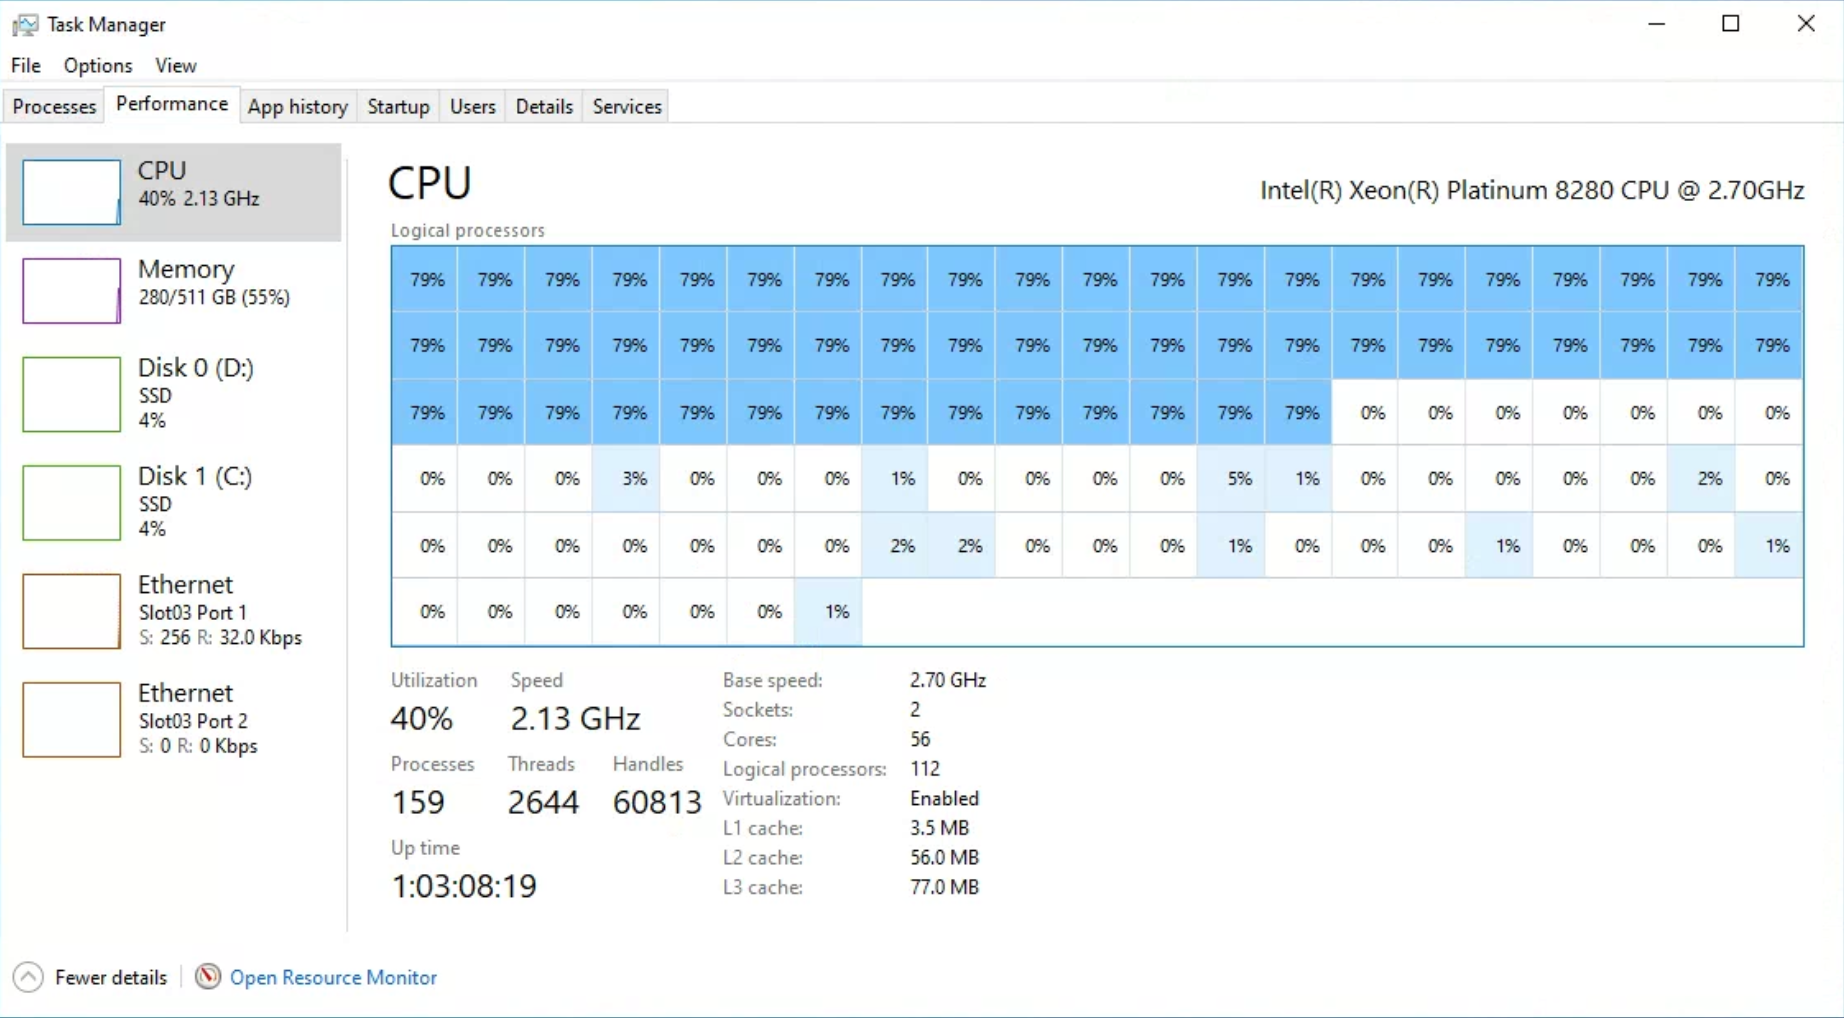This screenshot has height=1018, width=1844.
Task: Click the Cores value 56
Action: click(x=920, y=739)
